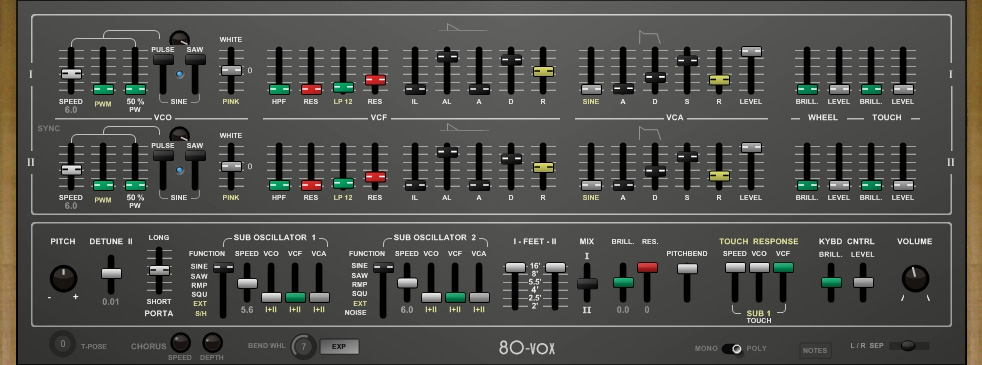Screen dimensions: 982x365
Task: Open Sub Oscillator 1 VCF I+II selector
Action: (x=295, y=309)
